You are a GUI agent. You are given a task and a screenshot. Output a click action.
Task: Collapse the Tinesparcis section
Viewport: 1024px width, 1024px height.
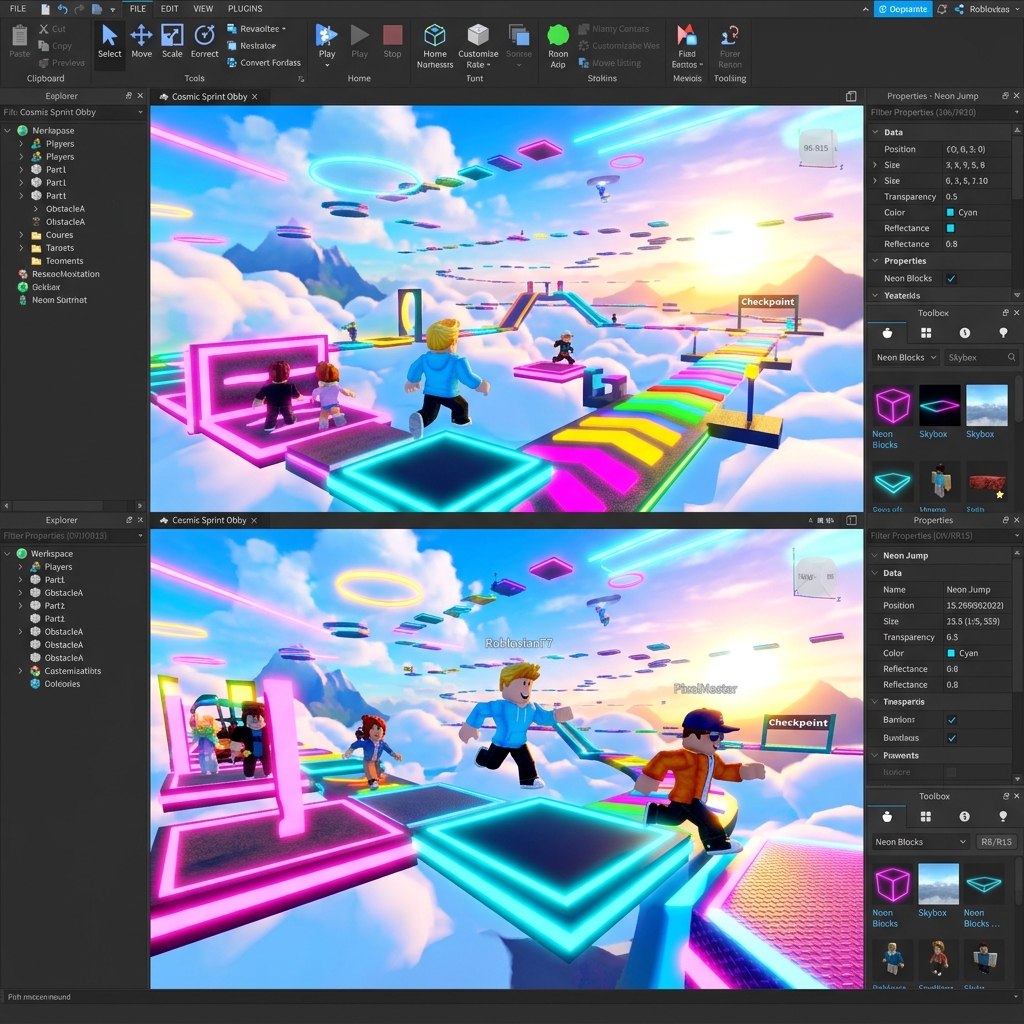tap(875, 702)
